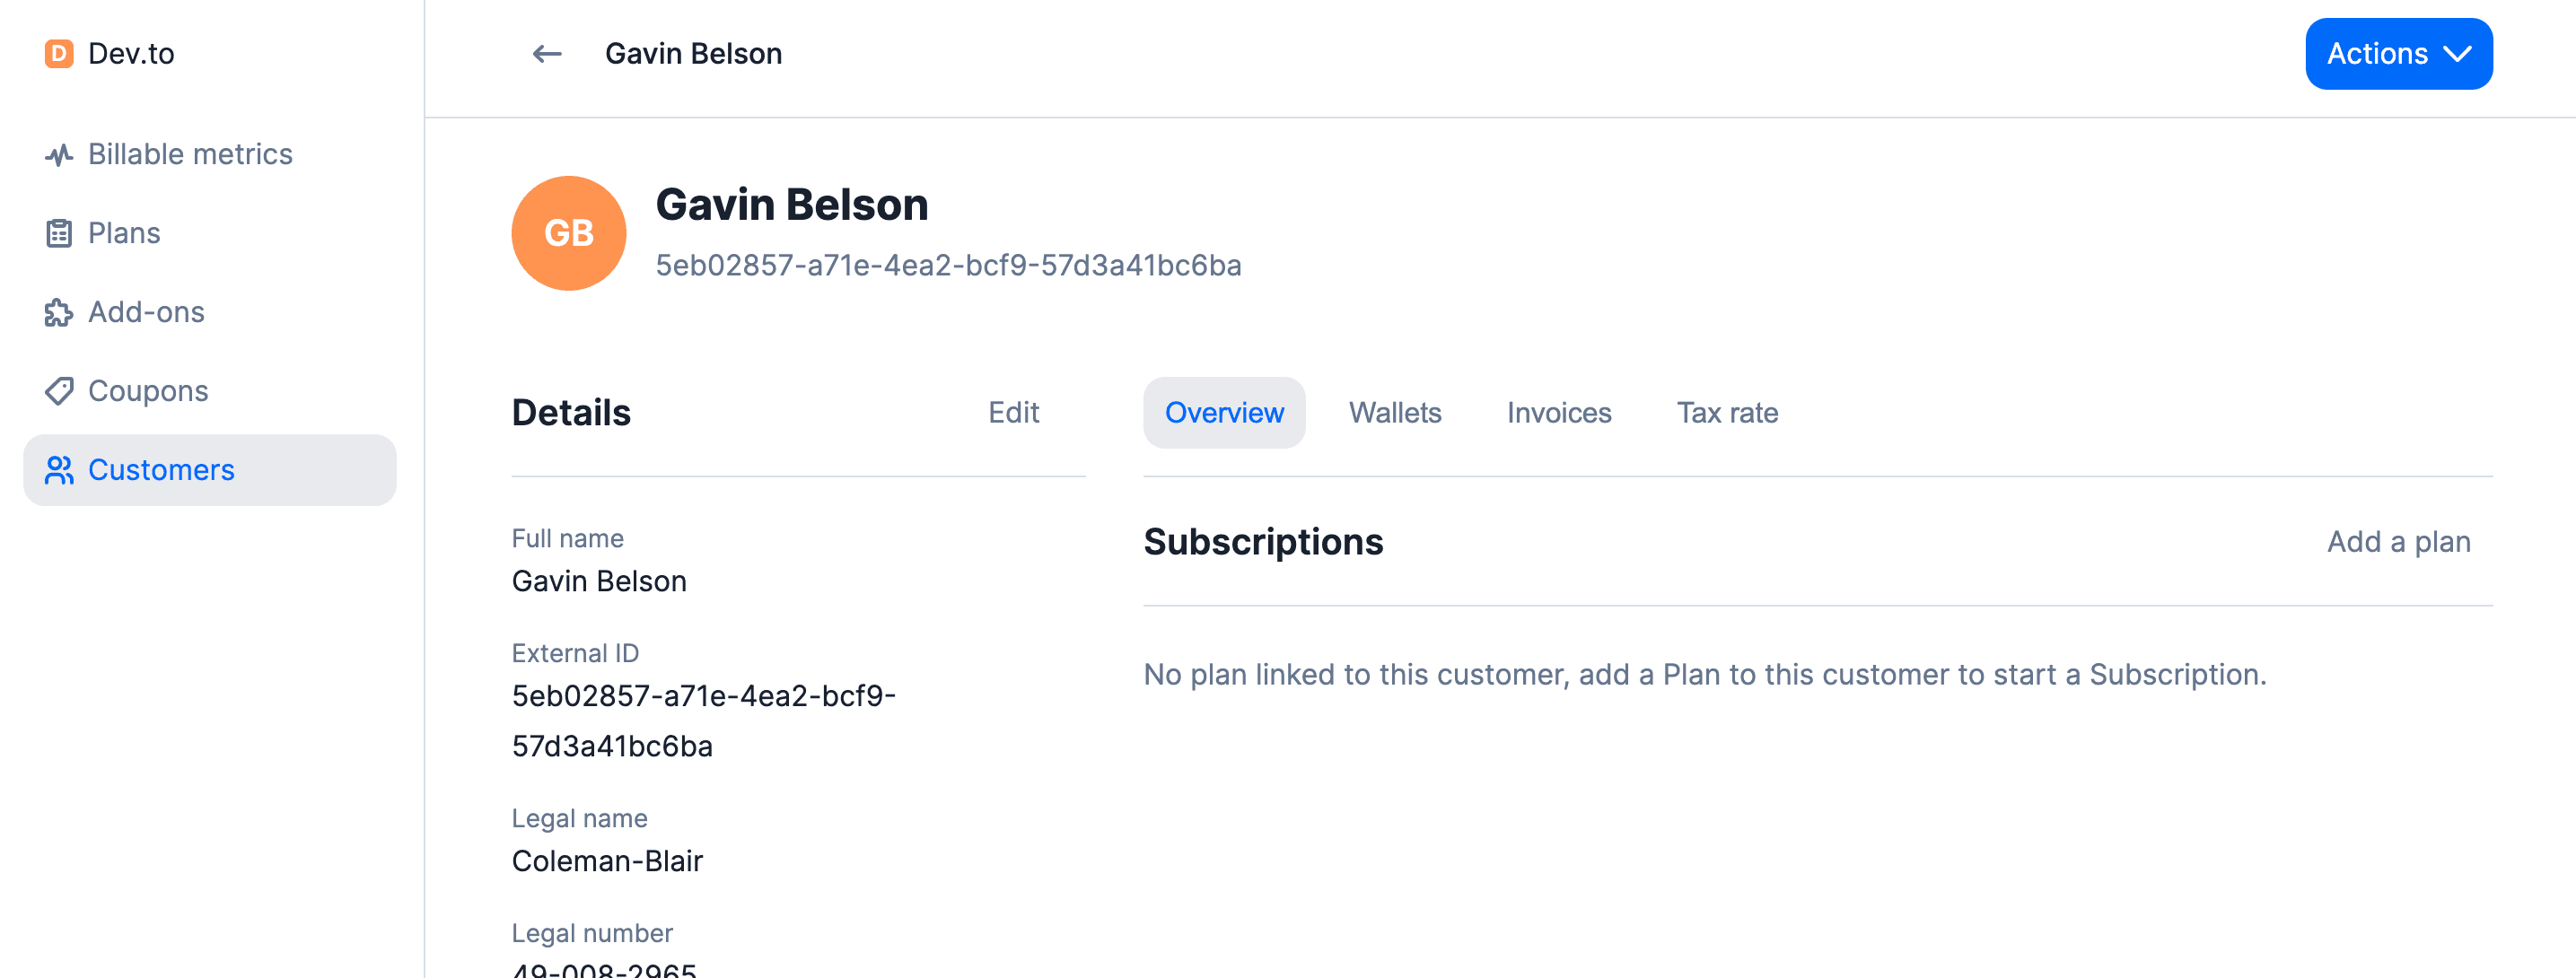The width and height of the screenshot is (2576, 978).
Task: Click the Billable metrics pulse icon
Action: (59, 155)
